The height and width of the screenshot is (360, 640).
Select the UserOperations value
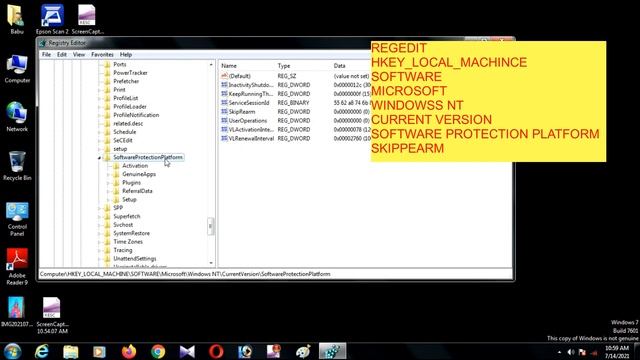coord(247,121)
